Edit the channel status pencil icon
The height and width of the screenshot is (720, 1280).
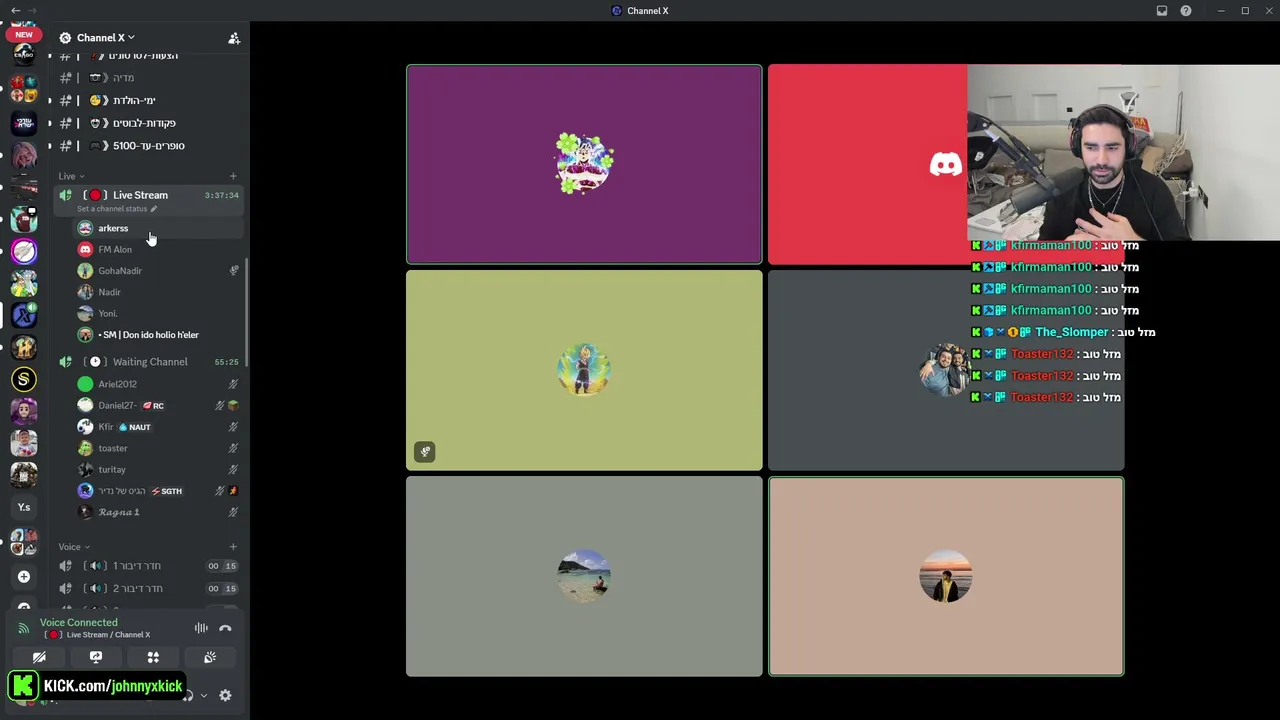coord(153,209)
